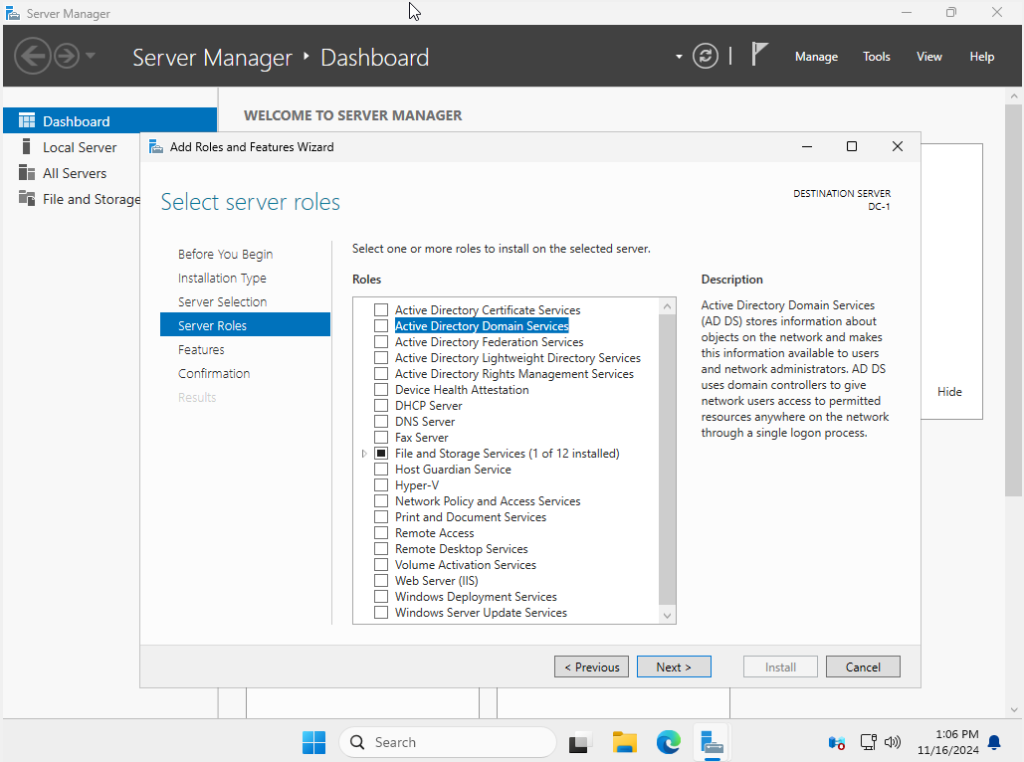Open the Manage menu

click(816, 57)
